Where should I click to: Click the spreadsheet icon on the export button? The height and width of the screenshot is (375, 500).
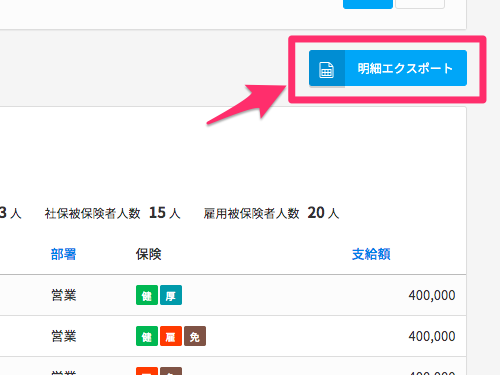coord(326,70)
